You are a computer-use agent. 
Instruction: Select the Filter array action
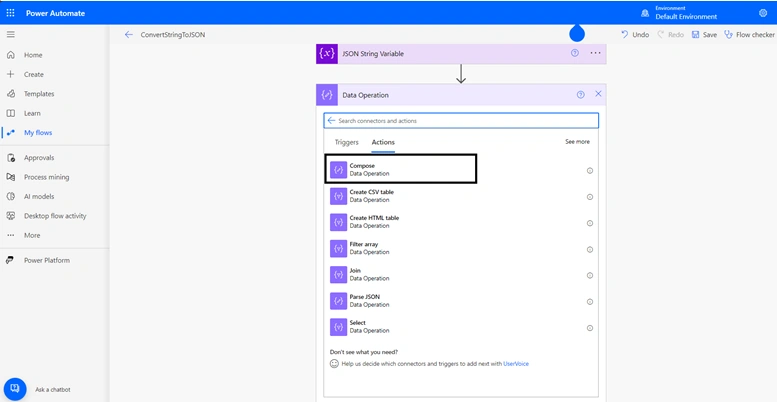[x=461, y=248]
